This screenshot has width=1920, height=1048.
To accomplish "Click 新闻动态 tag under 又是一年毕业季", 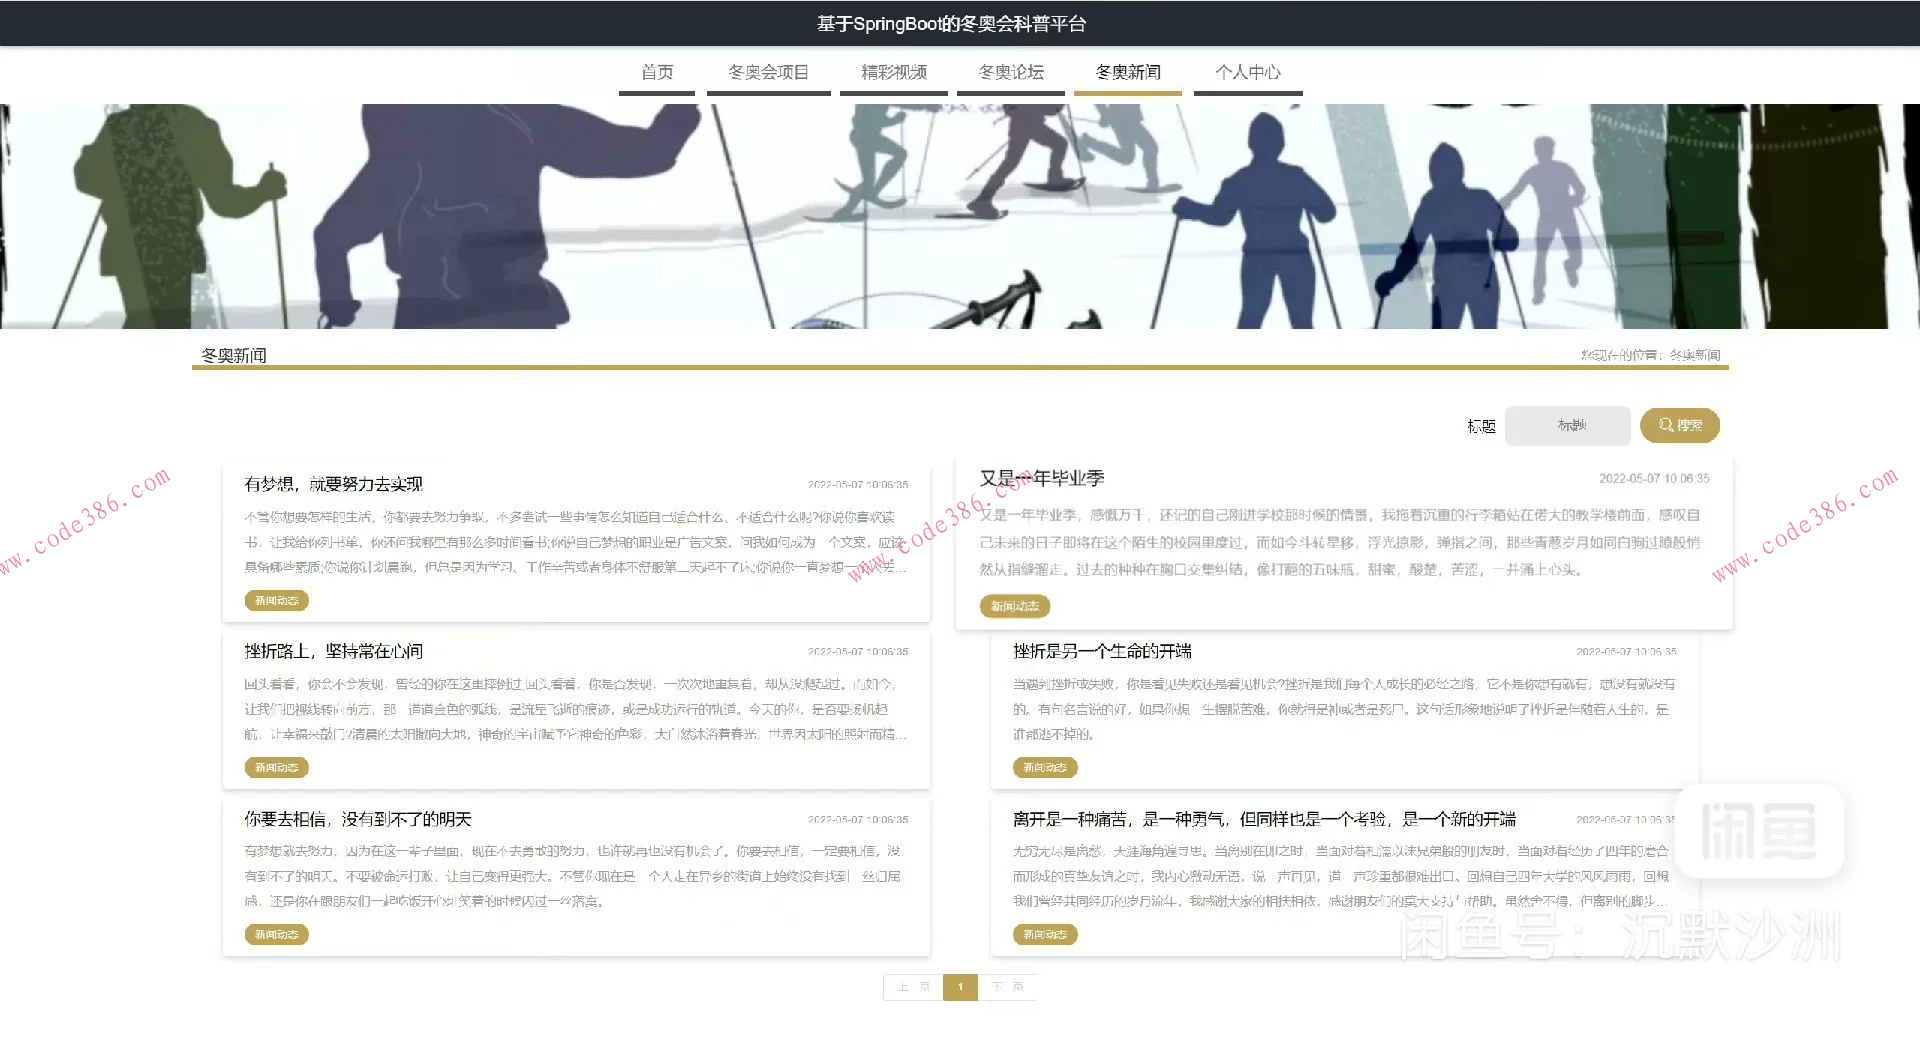I will (x=1013, y=606).
